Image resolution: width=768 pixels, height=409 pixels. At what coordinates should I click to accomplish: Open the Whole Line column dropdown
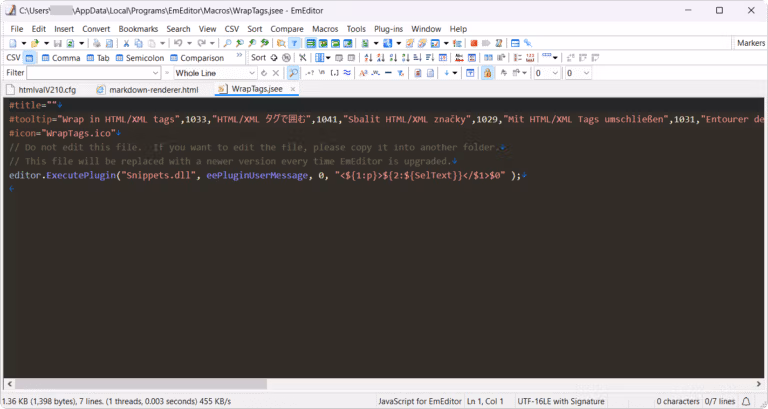coord(252,73)
